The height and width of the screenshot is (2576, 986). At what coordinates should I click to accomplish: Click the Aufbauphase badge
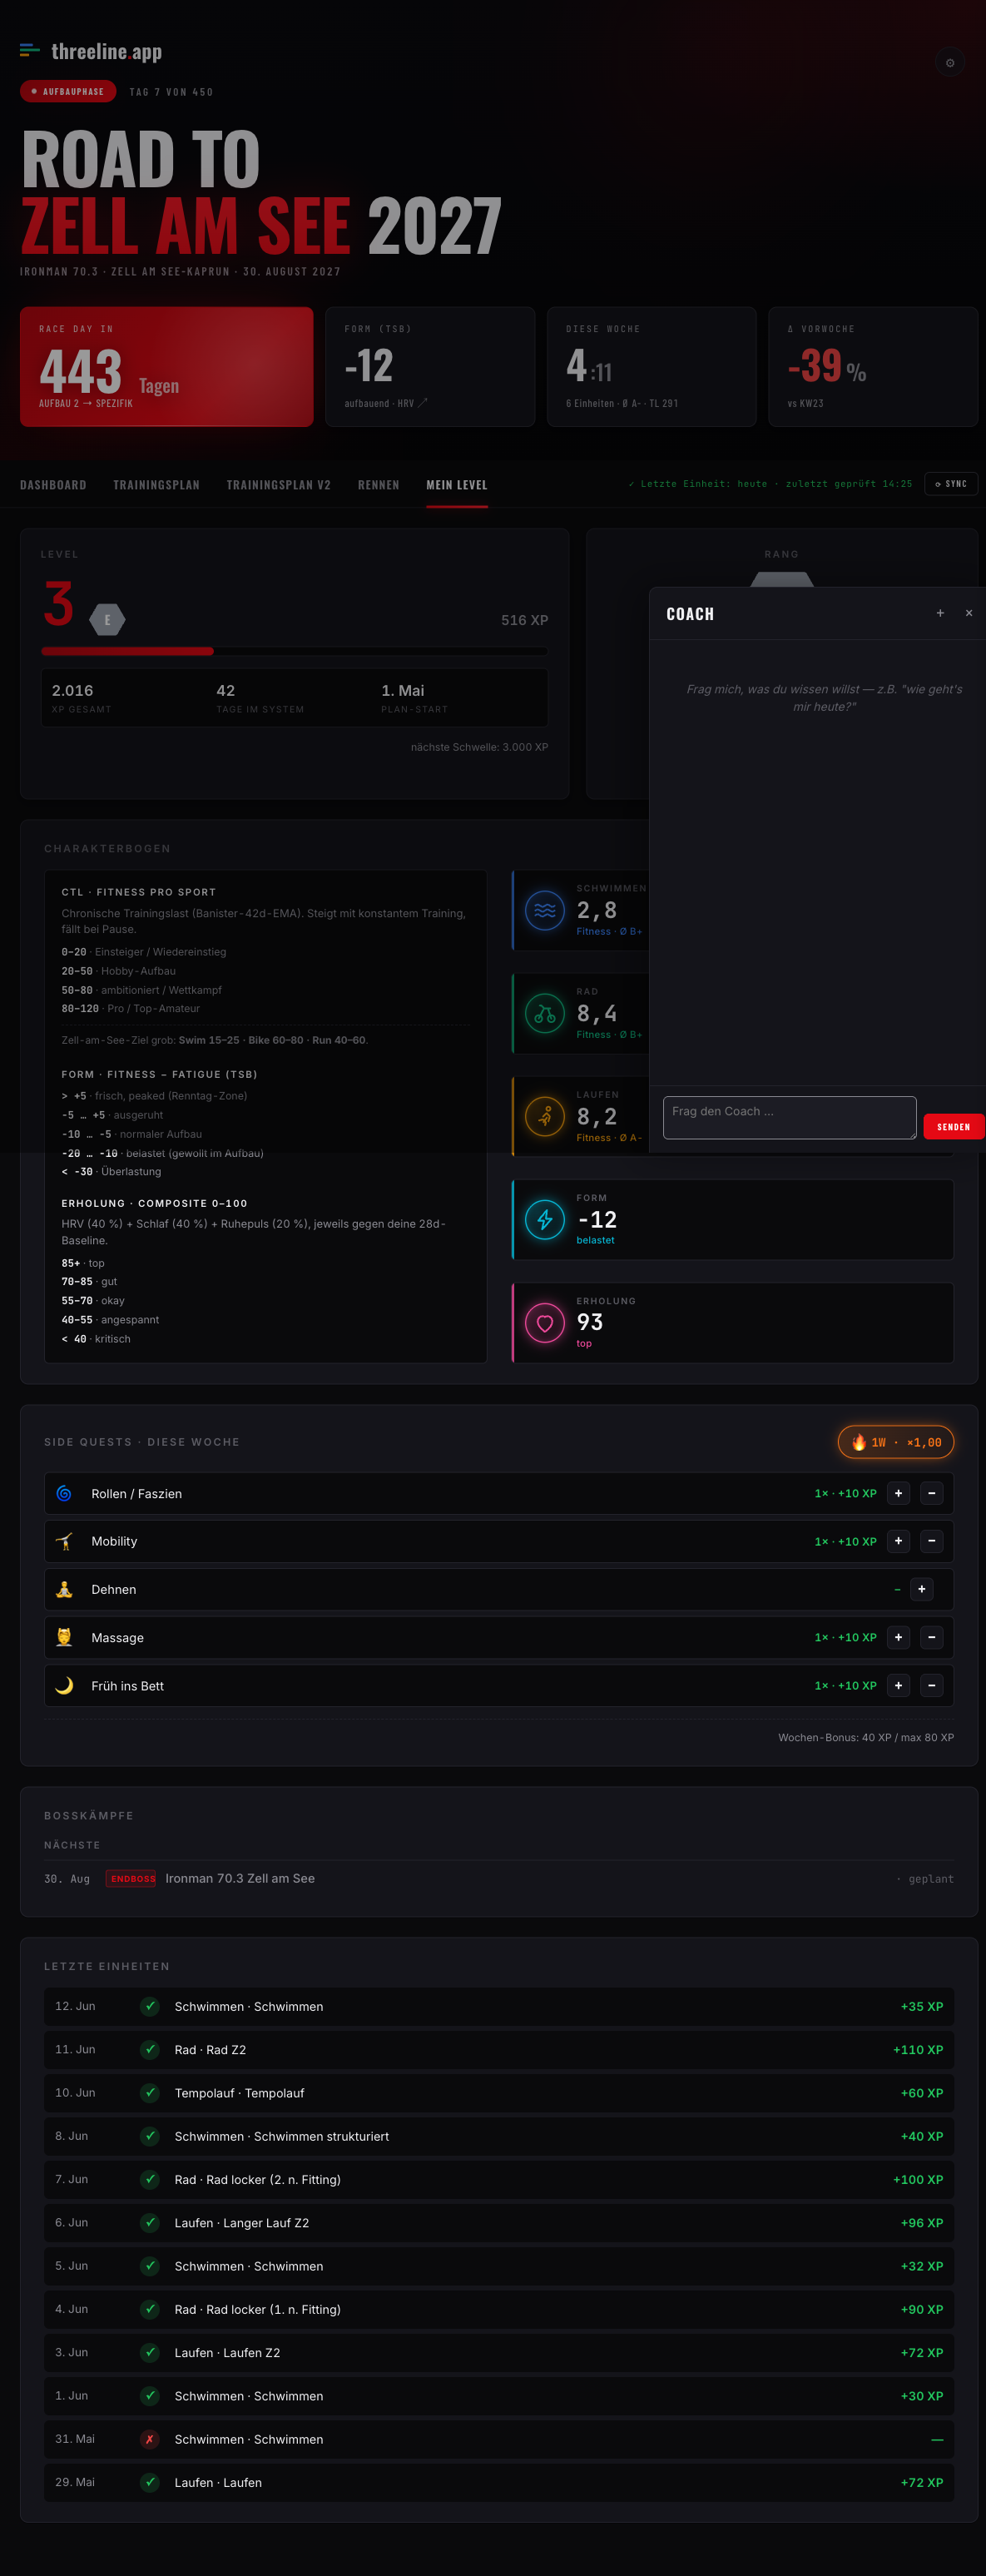pyautogui.click(x=67, y=91)
